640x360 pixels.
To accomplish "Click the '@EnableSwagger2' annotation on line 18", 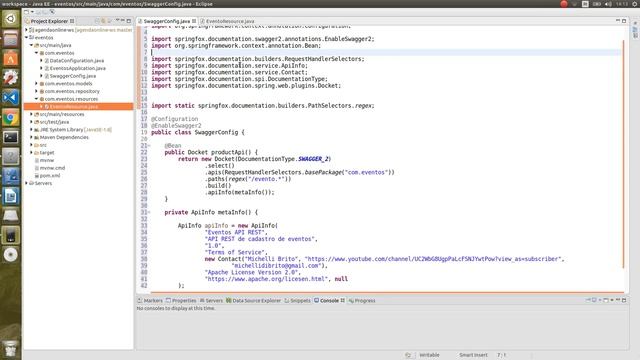I will (x=176, y=126).
